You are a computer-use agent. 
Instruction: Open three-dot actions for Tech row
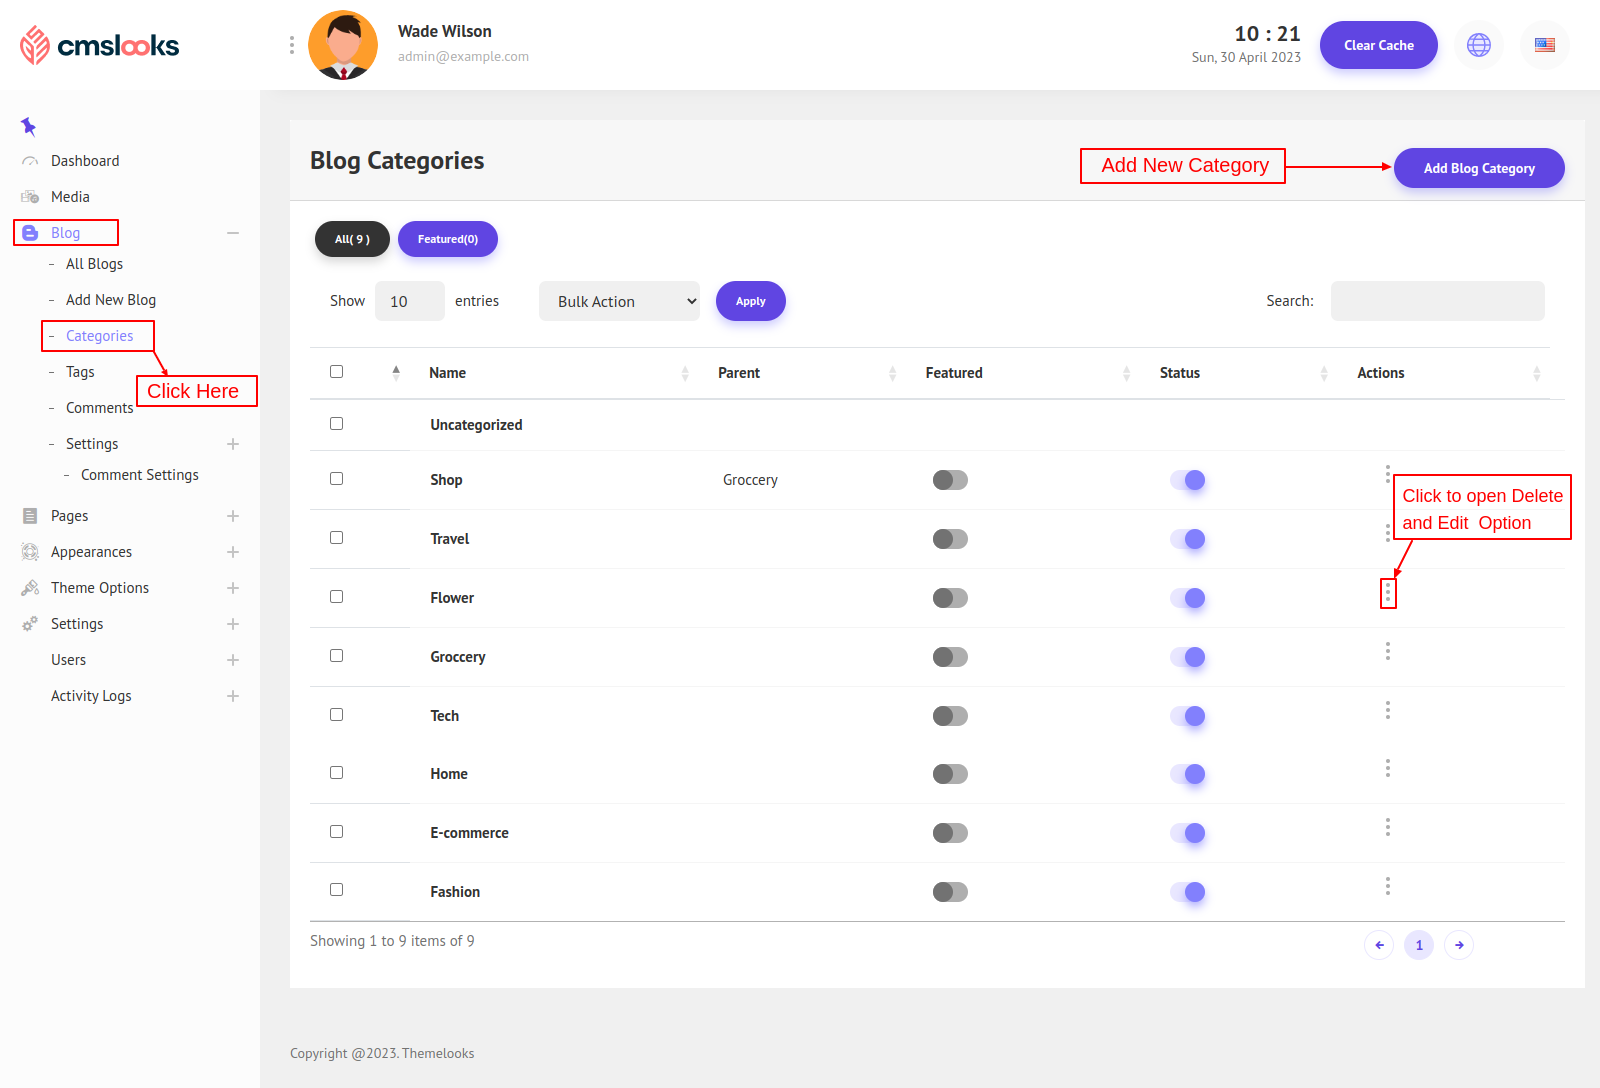[1387, 711]
